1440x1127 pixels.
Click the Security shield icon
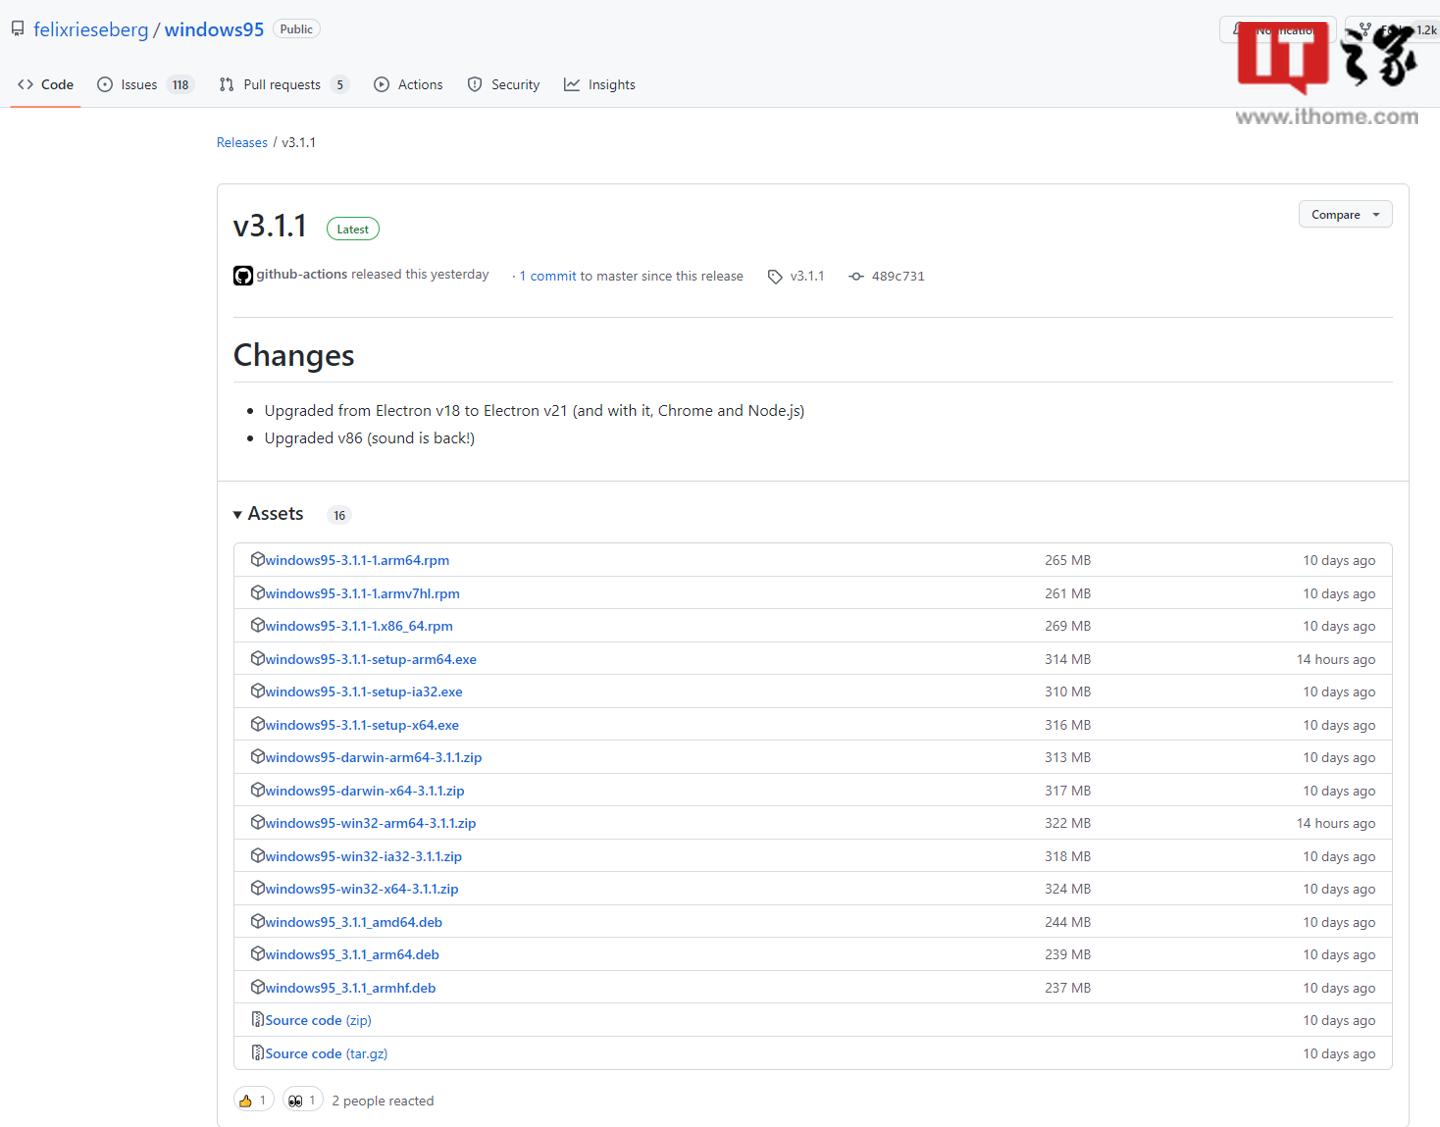[x=473, y=84]
